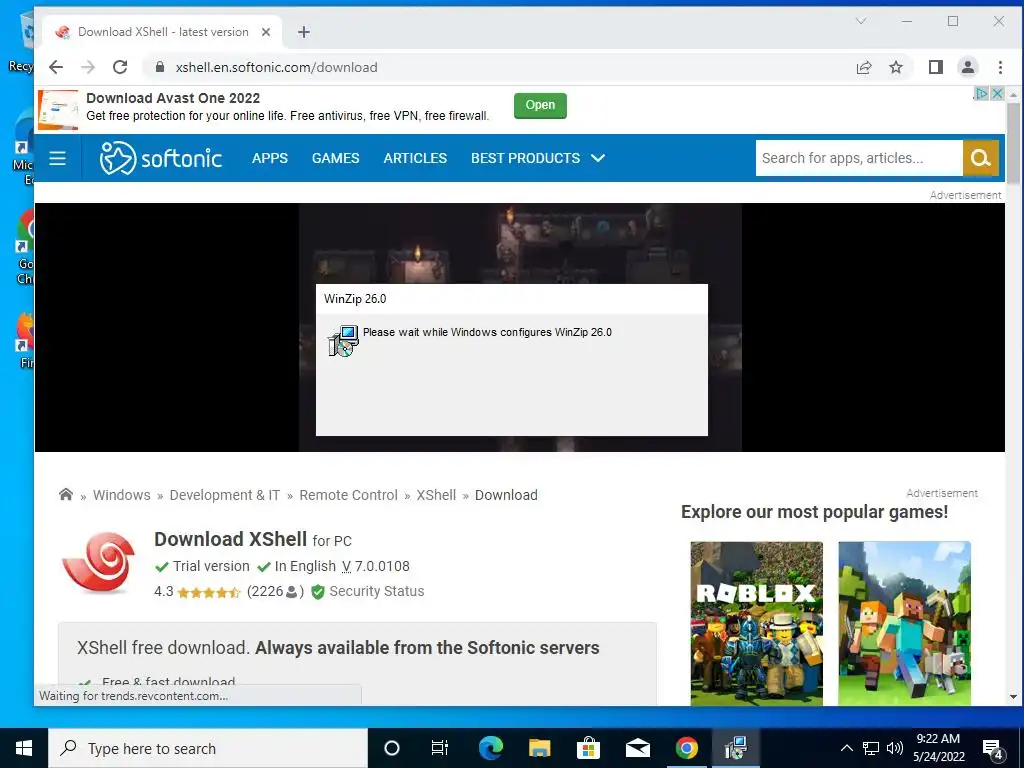Click the XShell red shell logo
The image size is (1024, 768).
click(99, 563)
